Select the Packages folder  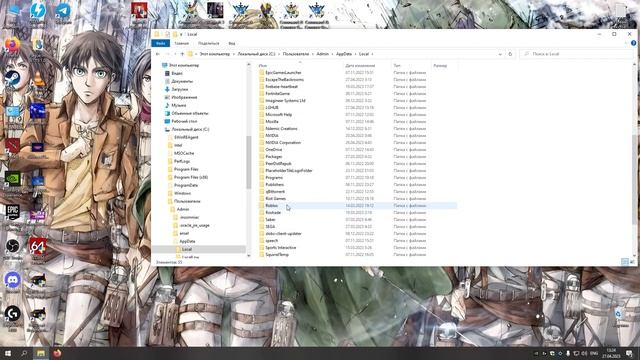(273, 157)
